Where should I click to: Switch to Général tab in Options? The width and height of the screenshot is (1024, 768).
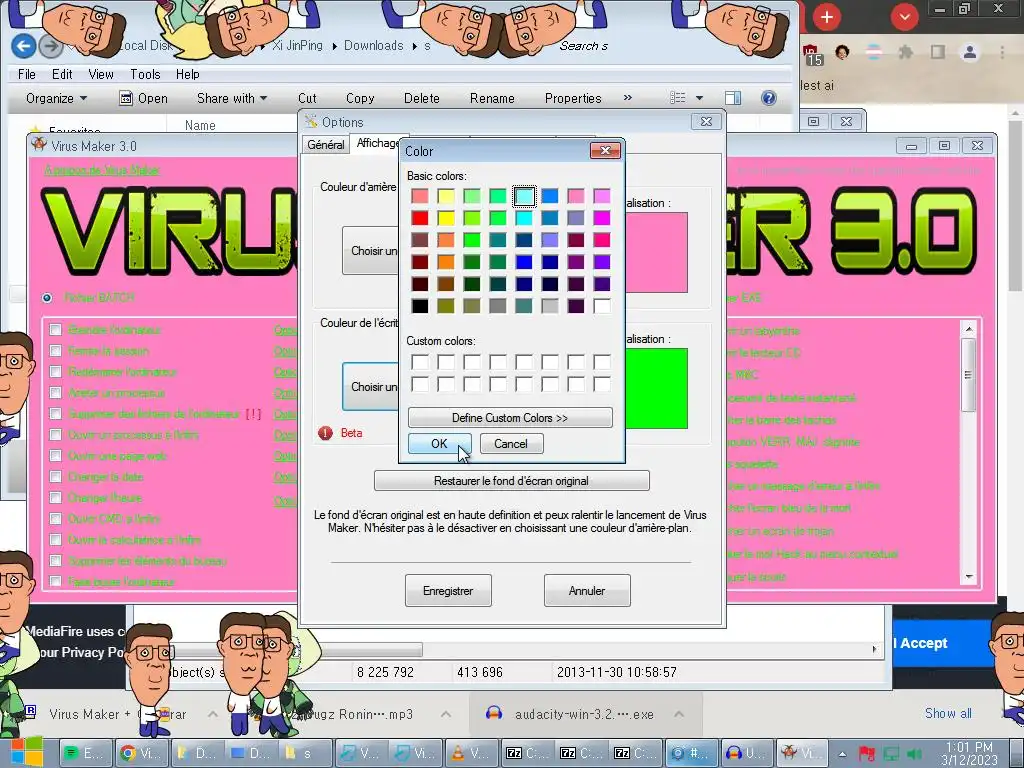coord(326,144)
